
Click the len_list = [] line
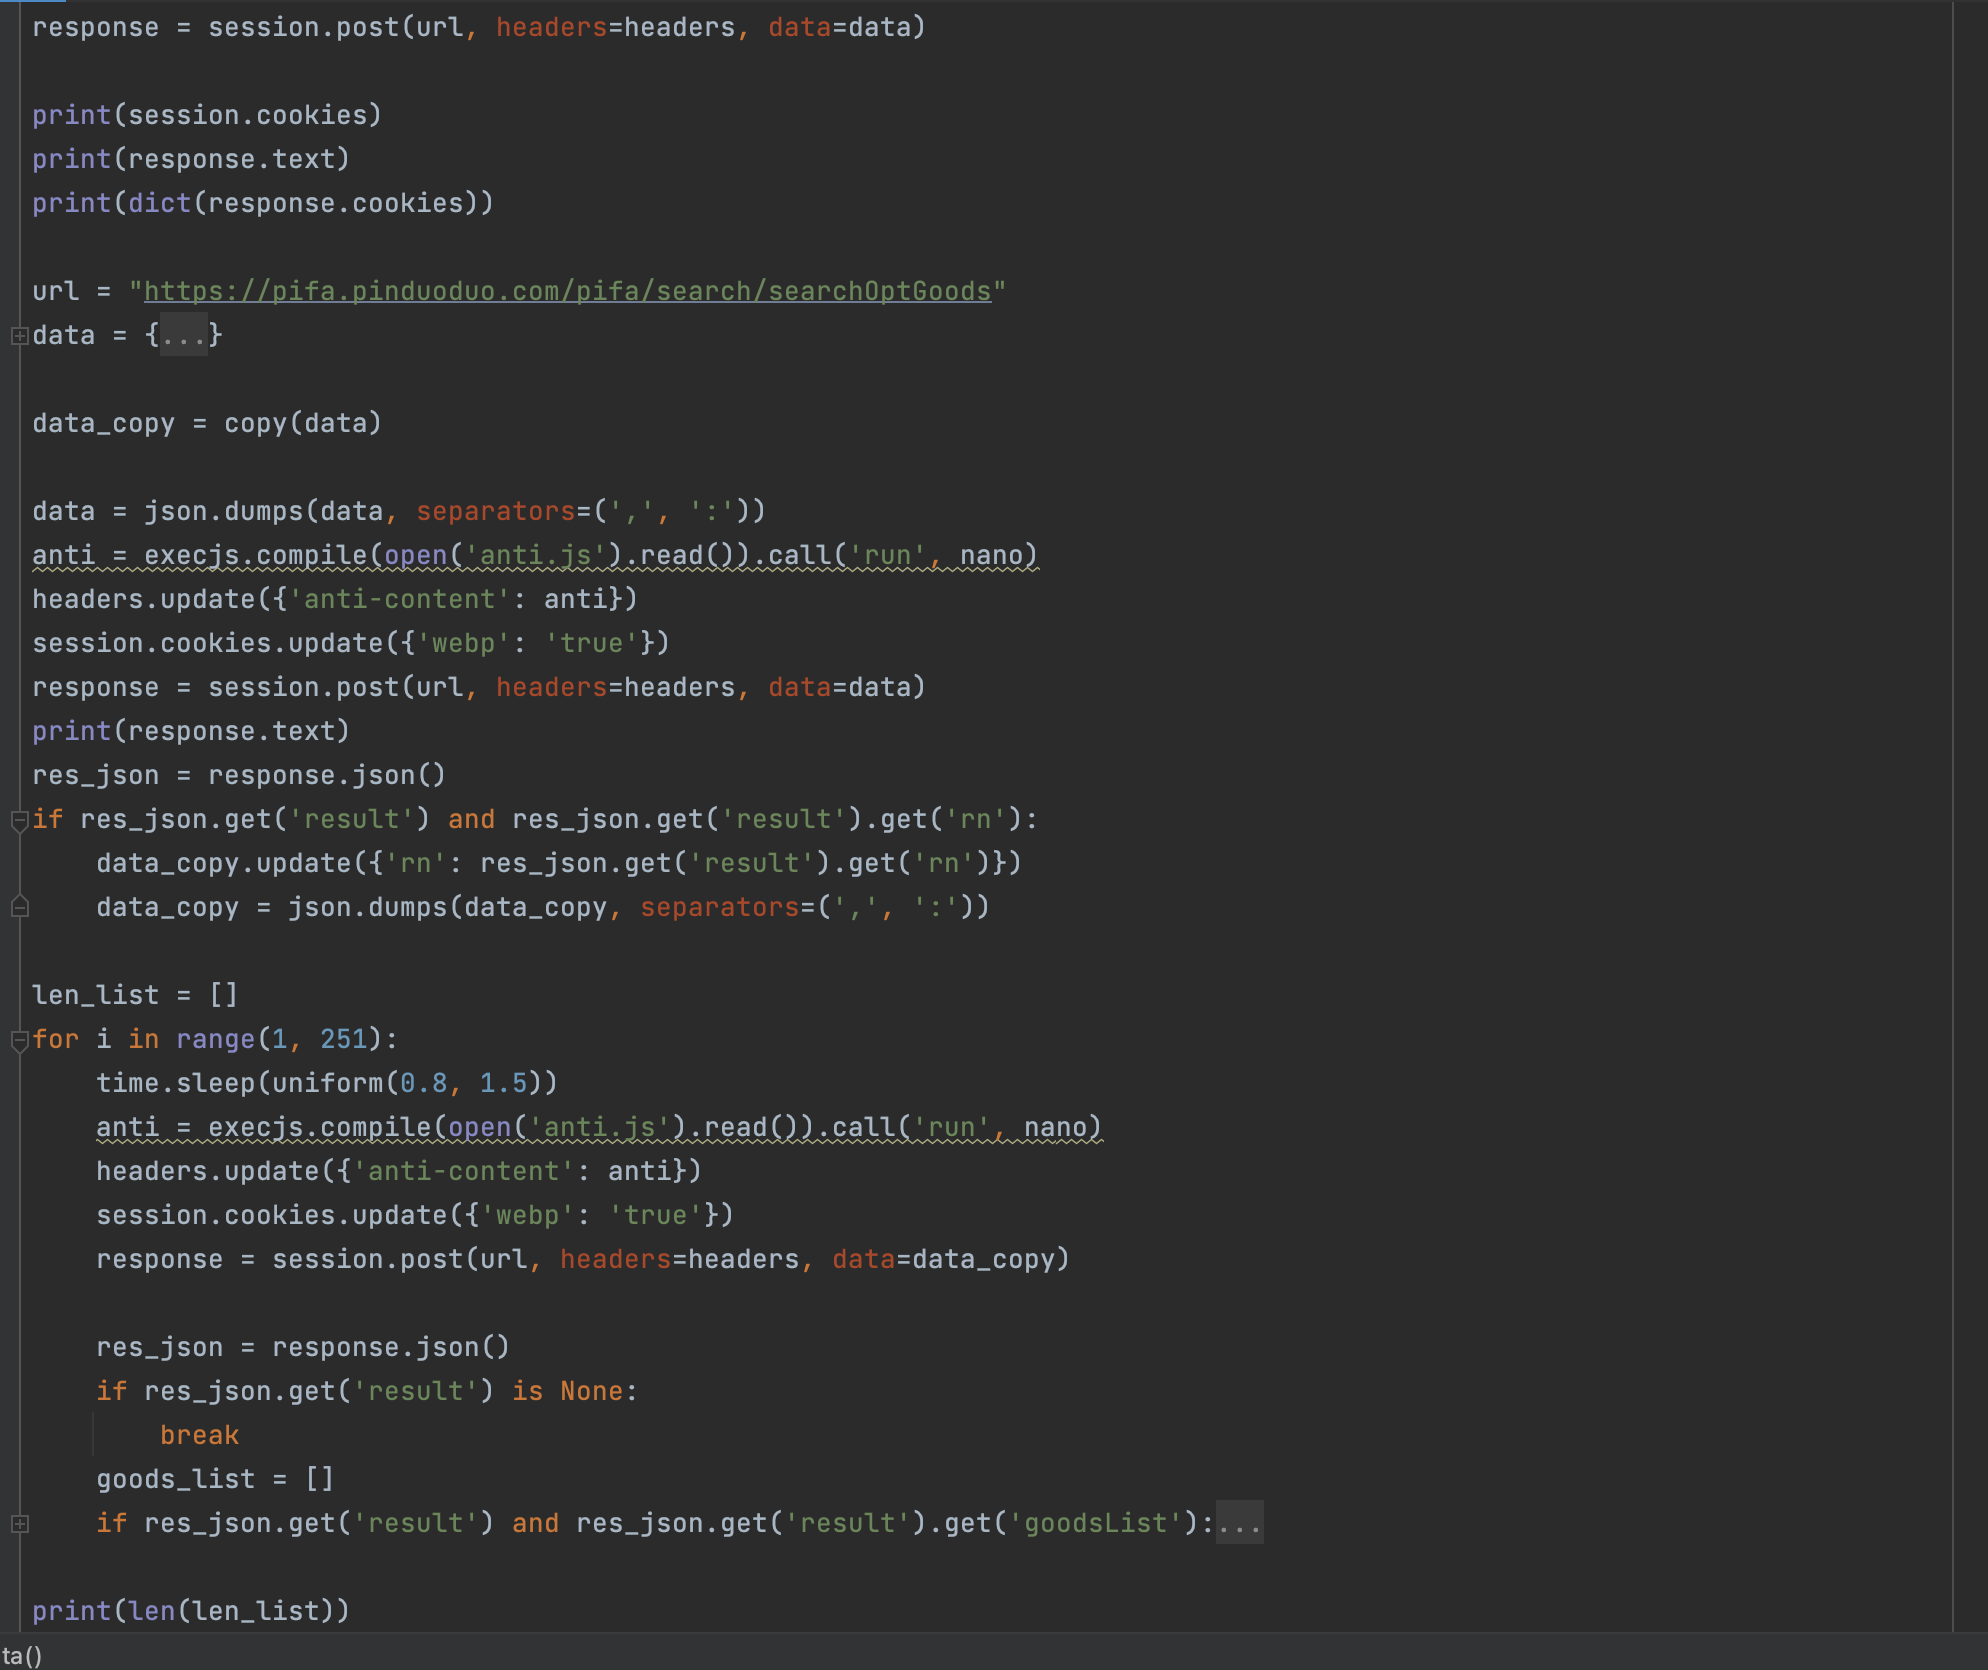click(135, 995)
